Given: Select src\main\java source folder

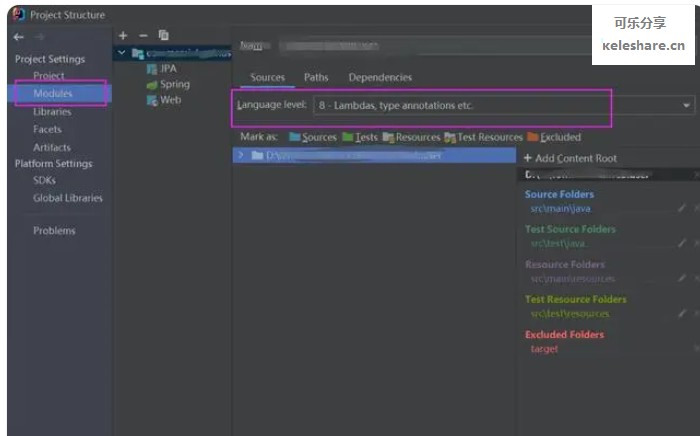Looking at the screenshot, I should pos(560,208).
